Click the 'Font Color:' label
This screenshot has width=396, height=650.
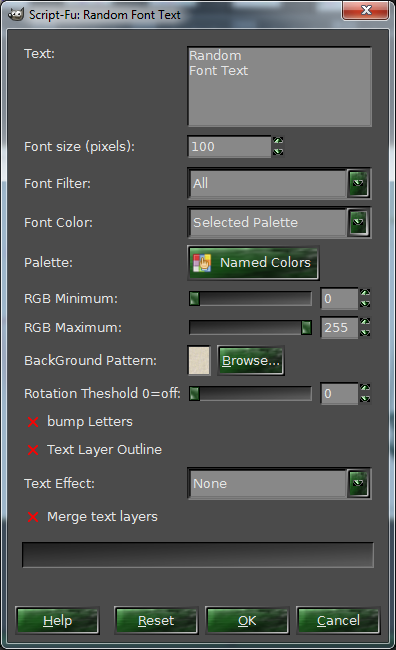coord(58,223)
